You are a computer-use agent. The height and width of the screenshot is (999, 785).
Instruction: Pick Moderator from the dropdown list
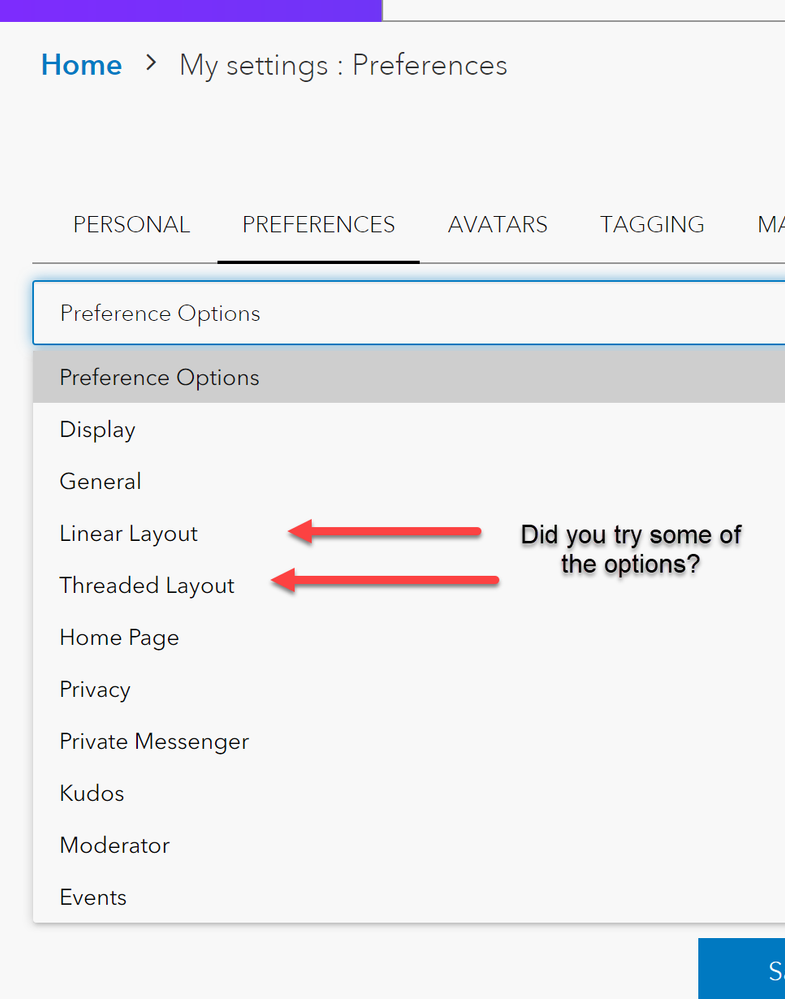click(115, 846)
